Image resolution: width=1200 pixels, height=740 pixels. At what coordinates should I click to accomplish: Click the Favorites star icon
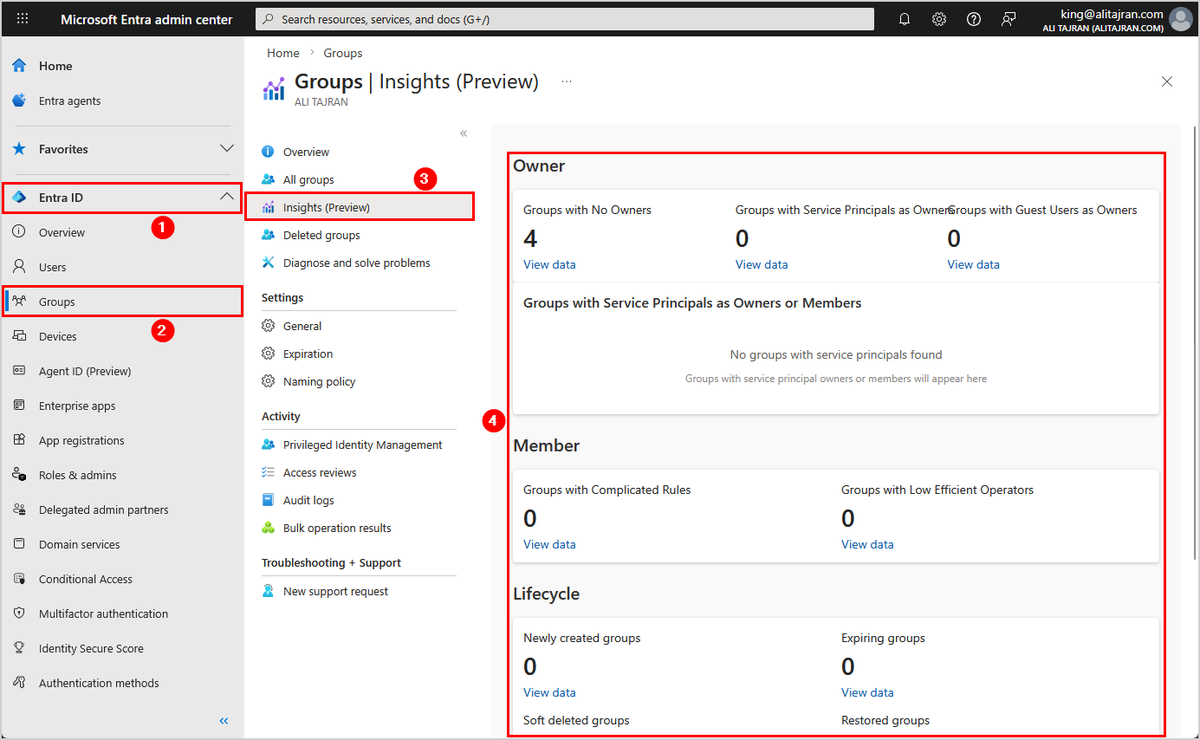19,149
